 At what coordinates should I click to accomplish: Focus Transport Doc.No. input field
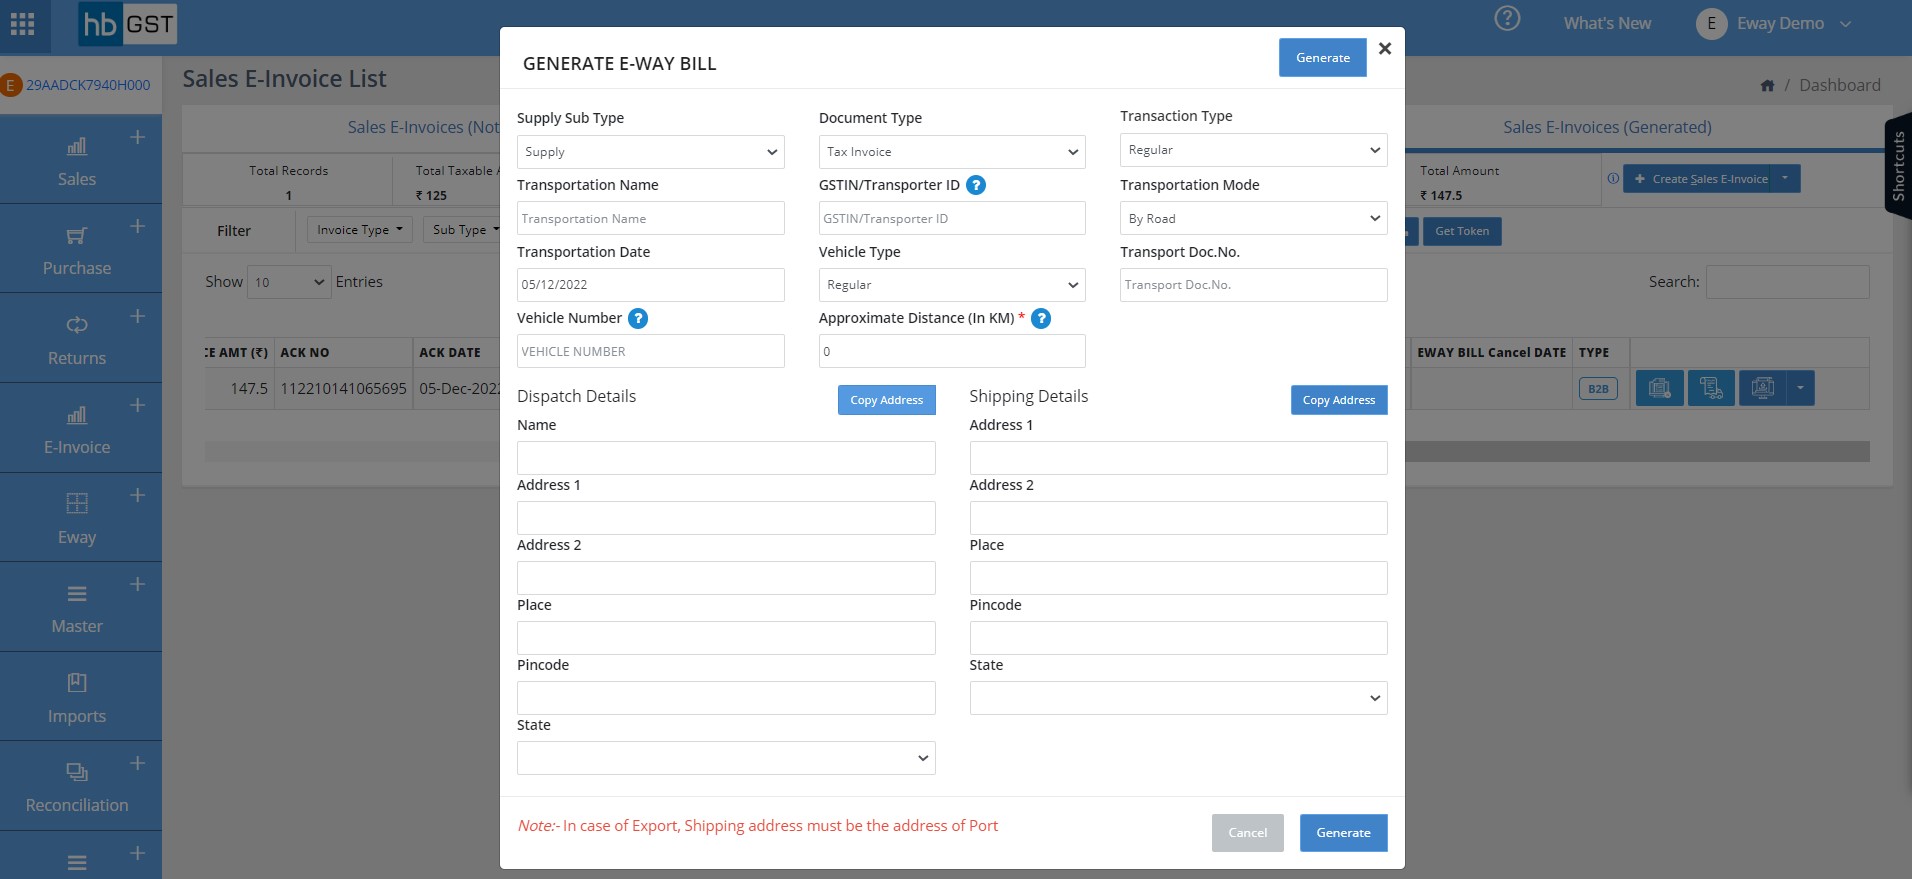[1254, 285]
